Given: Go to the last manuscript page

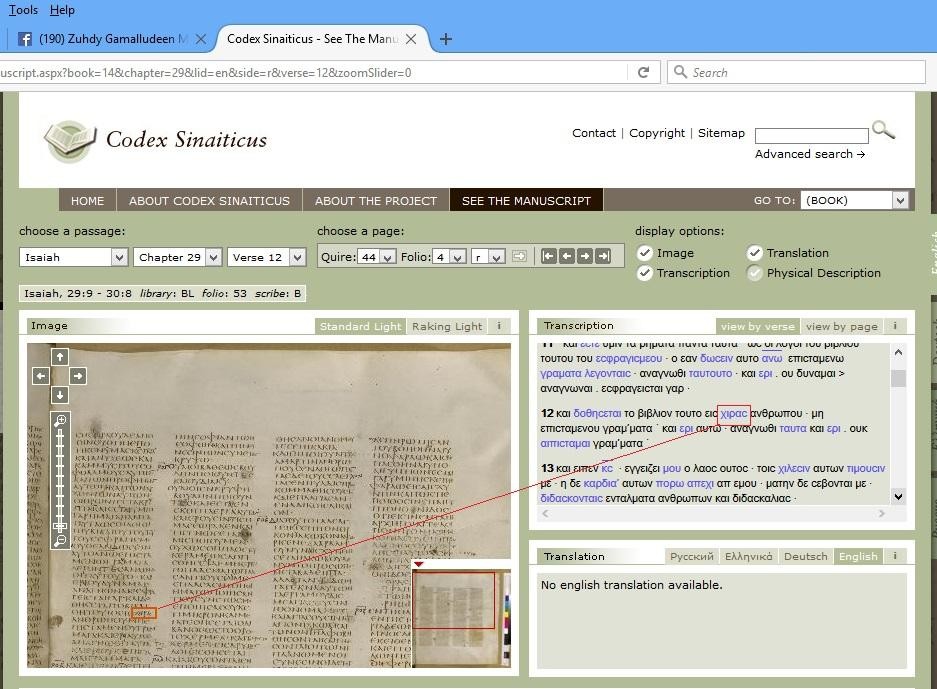Looking at the screenshot, I should click(604, 256).
